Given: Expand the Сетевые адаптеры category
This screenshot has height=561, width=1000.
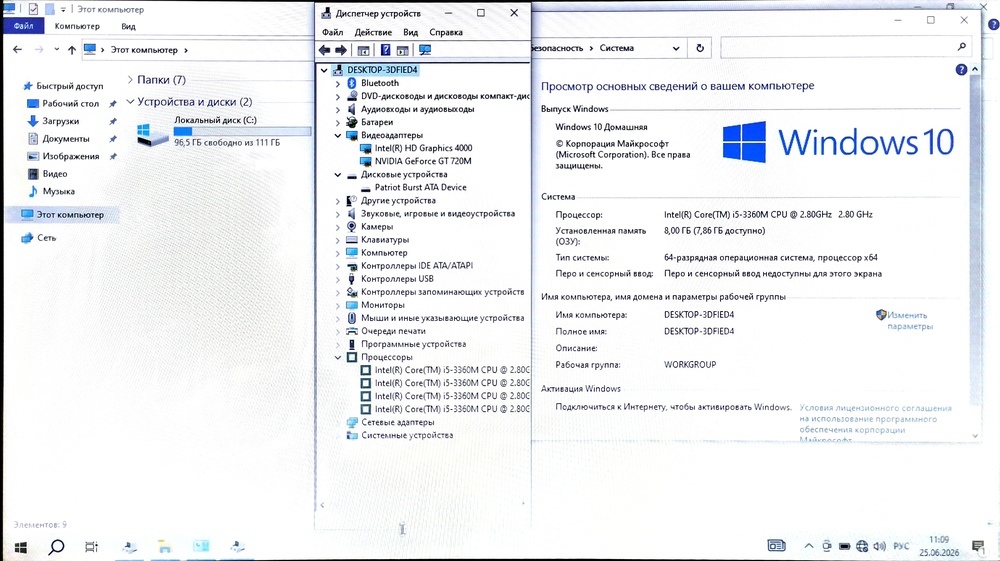Looking at the screenshot, I should pos(337,423).
